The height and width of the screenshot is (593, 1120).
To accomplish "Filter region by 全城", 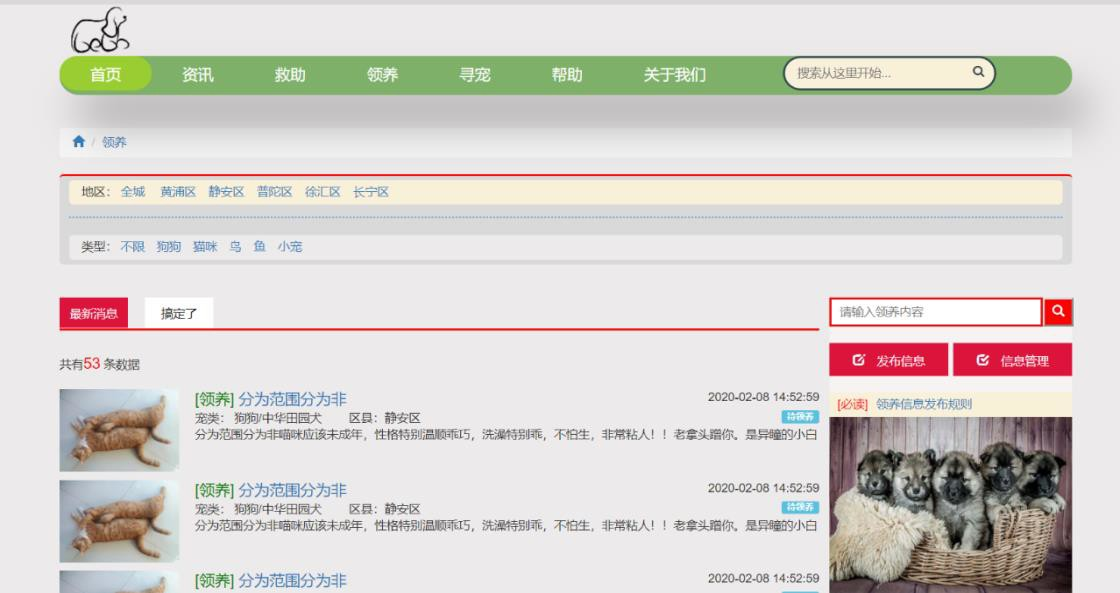I will [x=133, y=191].
